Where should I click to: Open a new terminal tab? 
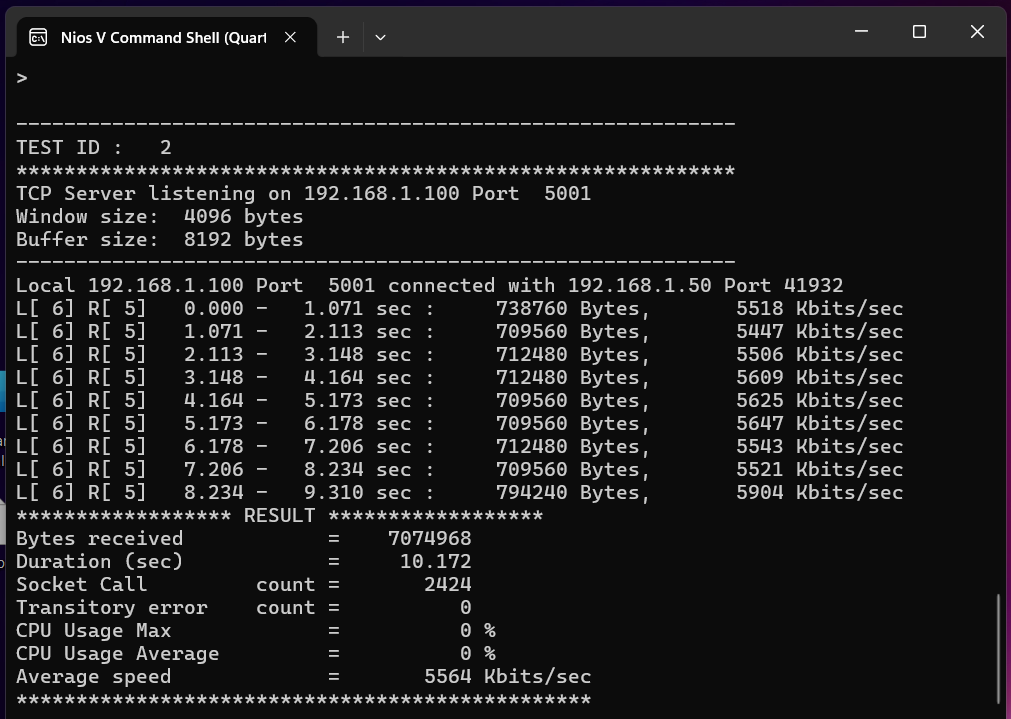point(342,37)
